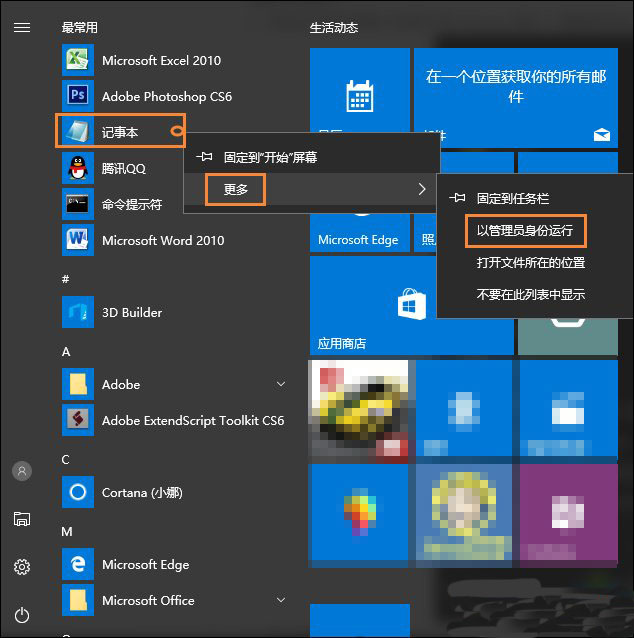The image size is (634, 638).
Task: Click the power button icon
Action: pos(22,616)
